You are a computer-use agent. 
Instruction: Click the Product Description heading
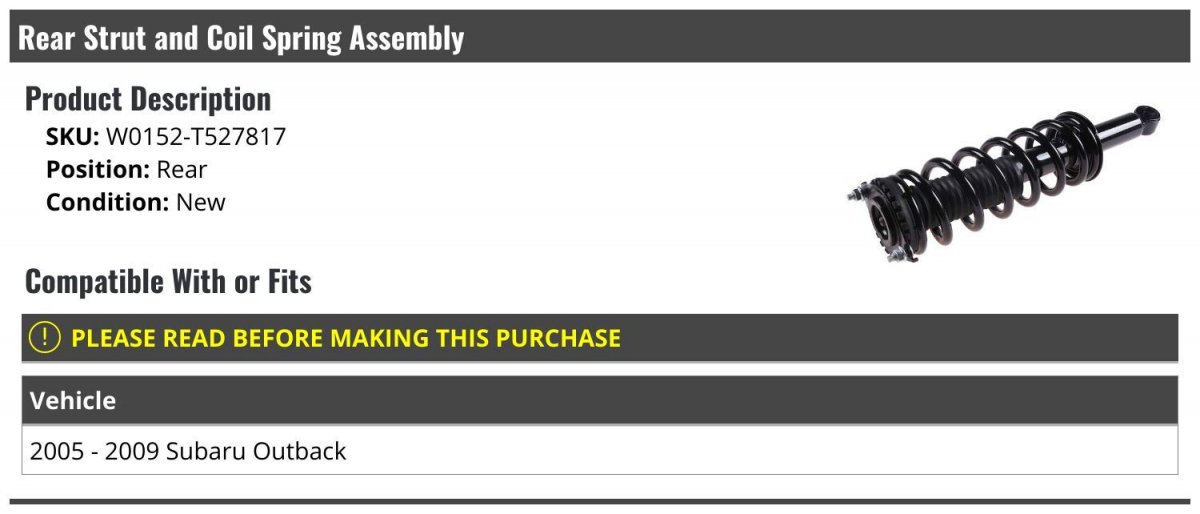coord(148,99)
